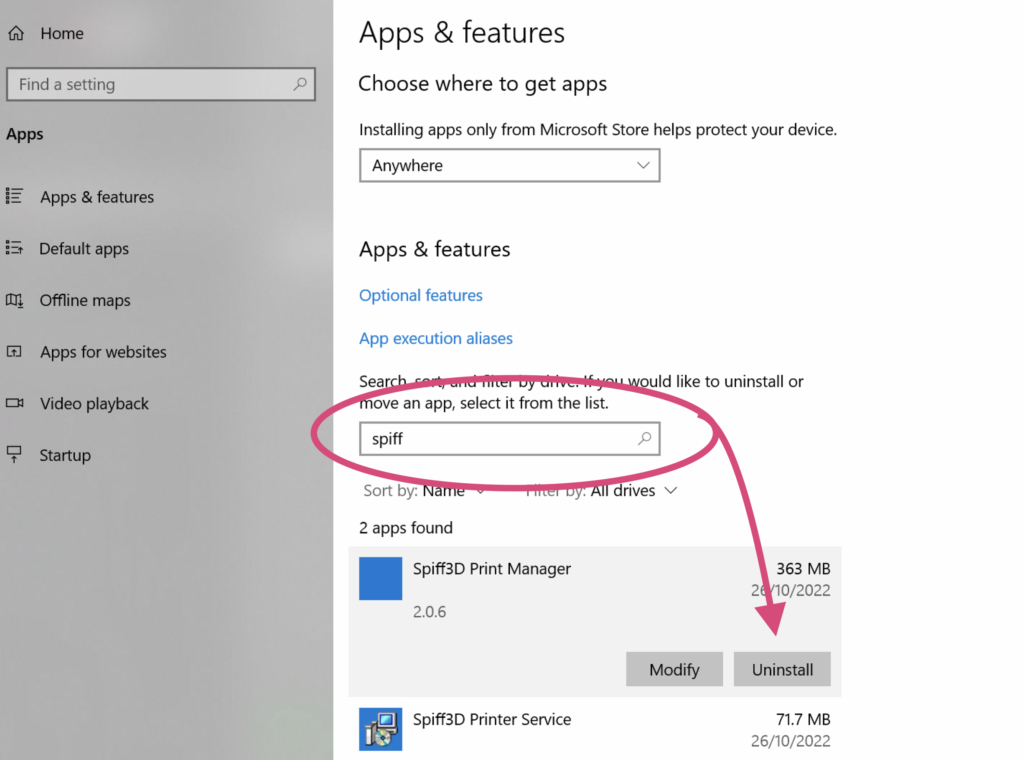Open the App execution aliases link
Screen dimensions: 1024x760
436,338
